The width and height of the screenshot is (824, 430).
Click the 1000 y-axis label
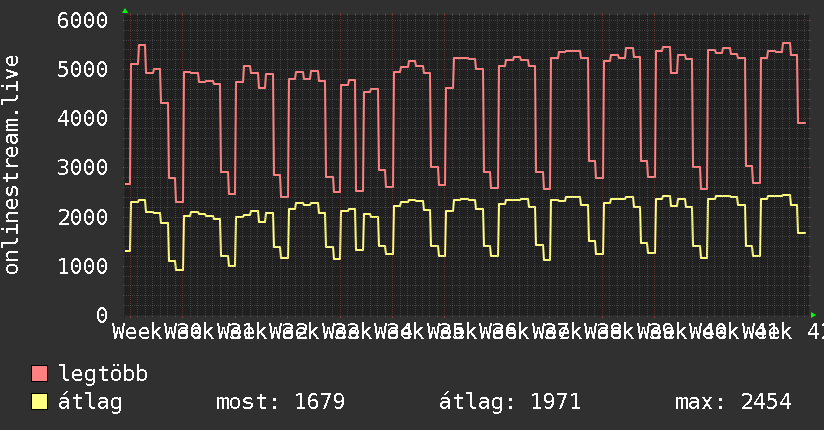[83, 266]
